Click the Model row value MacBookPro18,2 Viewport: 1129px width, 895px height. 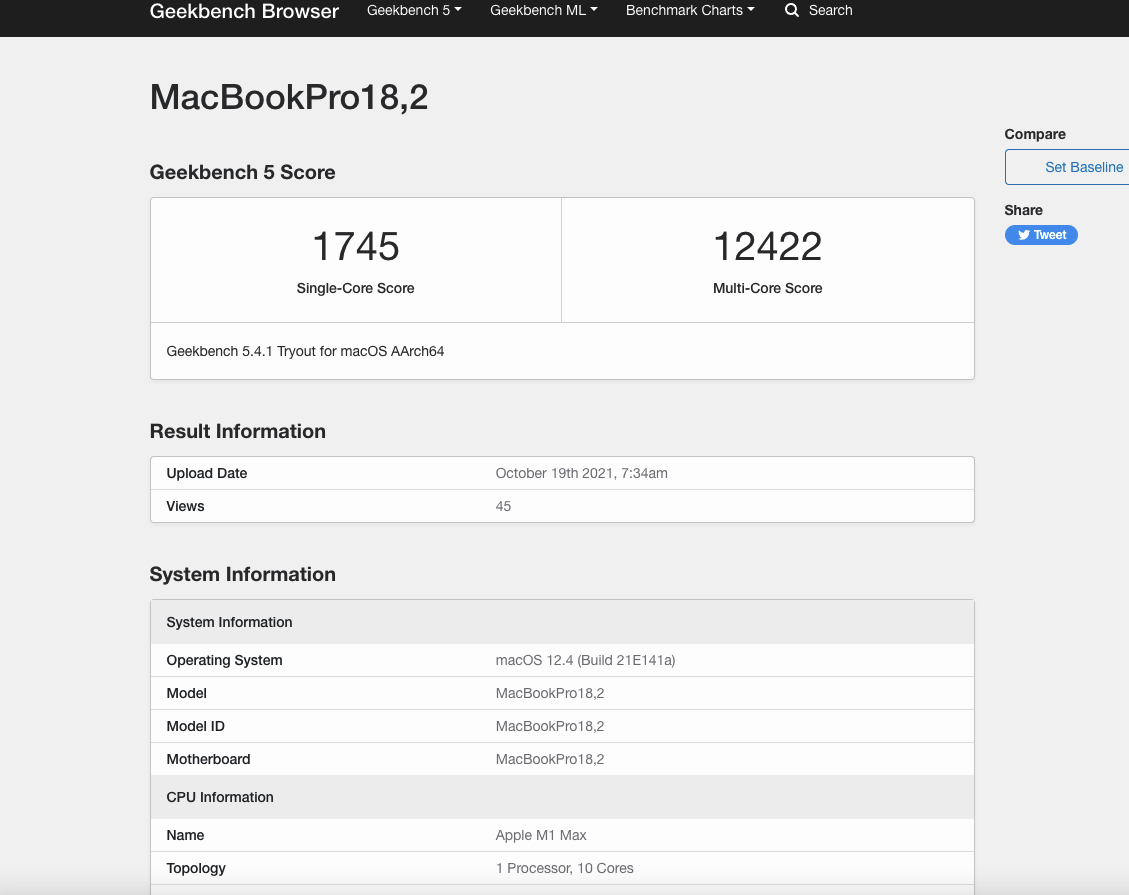[550, 693]
